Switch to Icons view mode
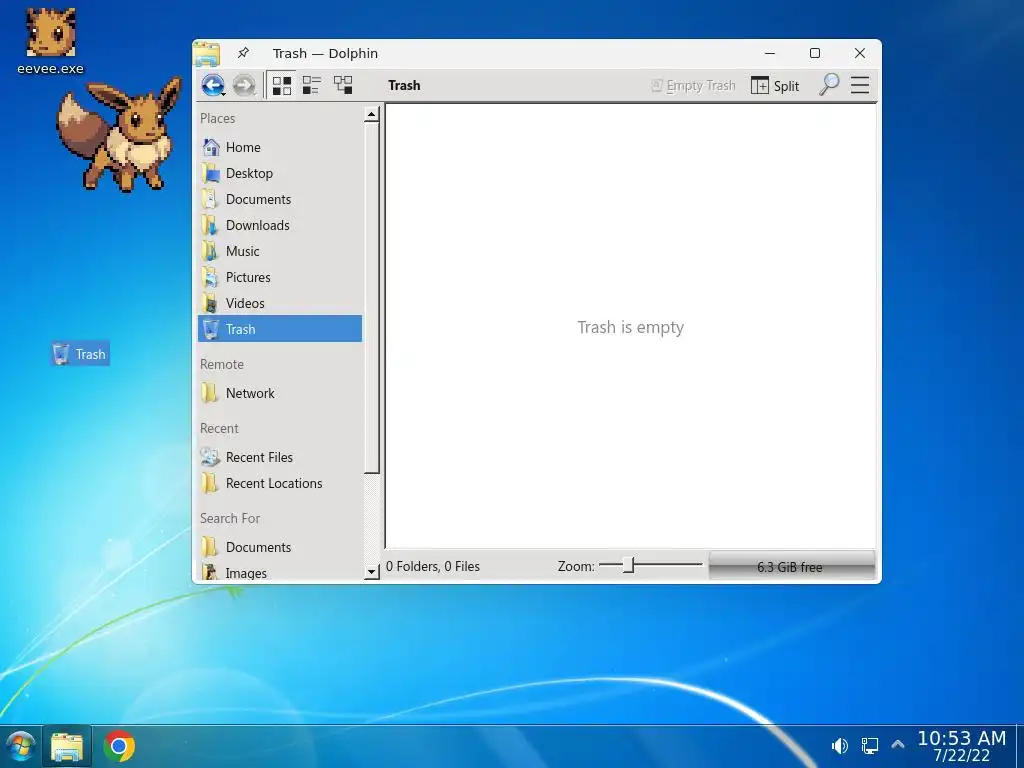The image size is (1024, 768). pos(281,86)
